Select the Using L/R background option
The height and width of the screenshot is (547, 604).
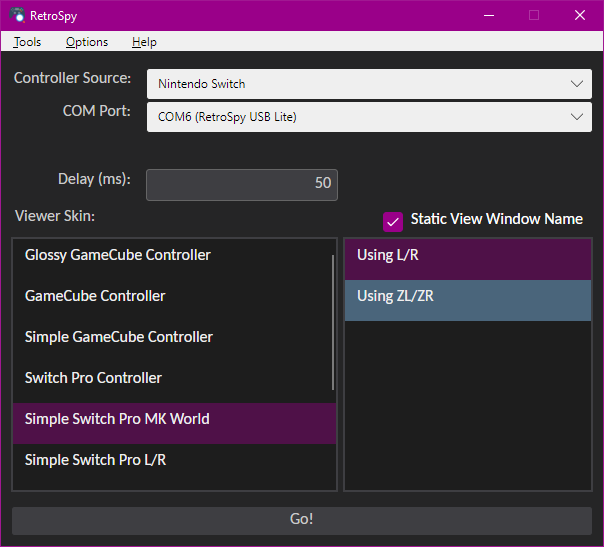click(x=468, y=259)
